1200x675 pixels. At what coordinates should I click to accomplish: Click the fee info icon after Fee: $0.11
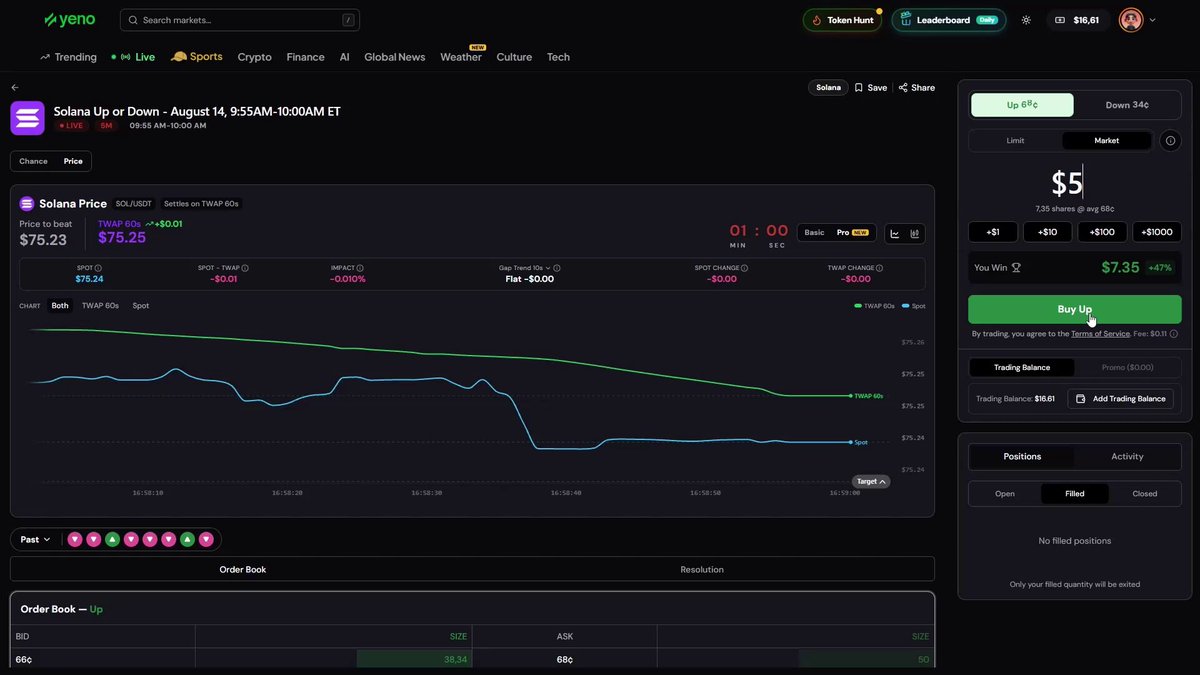tap(1173, 334)
